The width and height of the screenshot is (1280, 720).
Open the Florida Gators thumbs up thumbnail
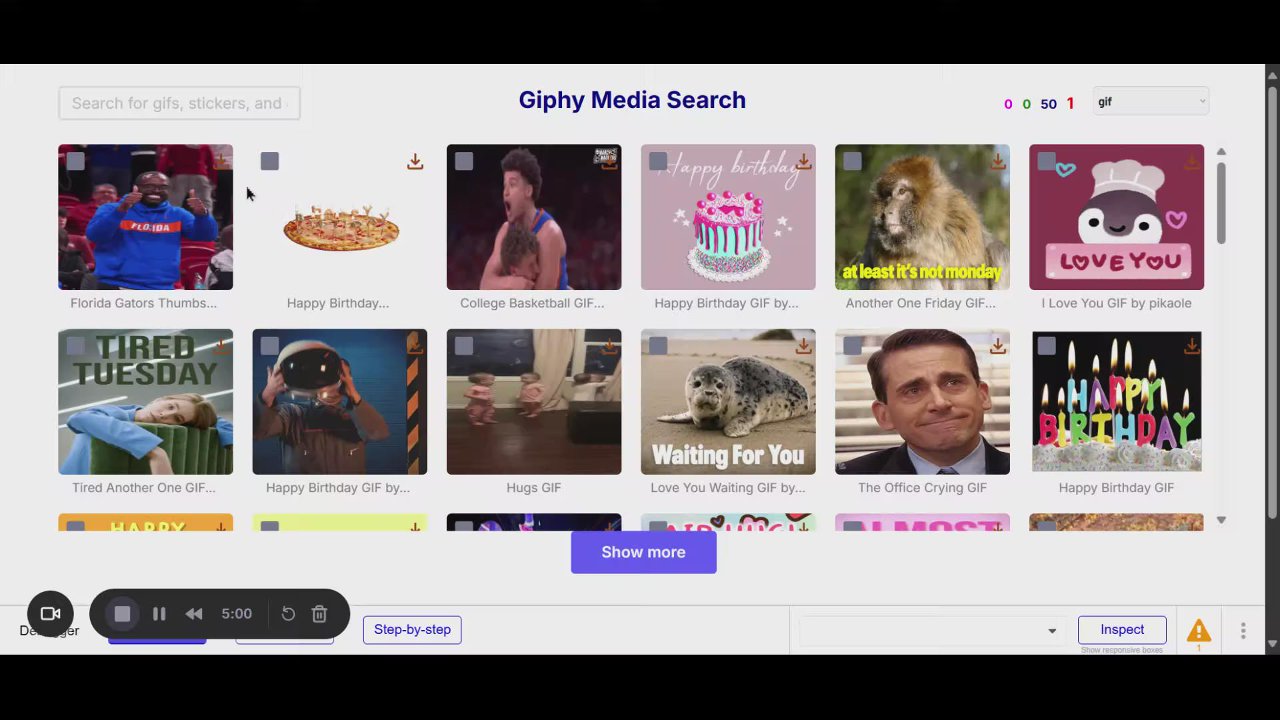tap(145, 217)
